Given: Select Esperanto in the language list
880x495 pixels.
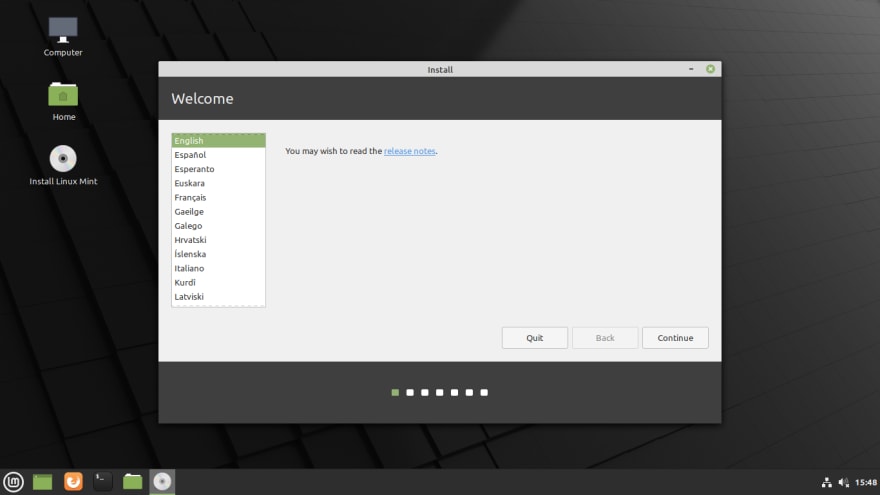Looking at the screenshot, I should pos(218,169).
